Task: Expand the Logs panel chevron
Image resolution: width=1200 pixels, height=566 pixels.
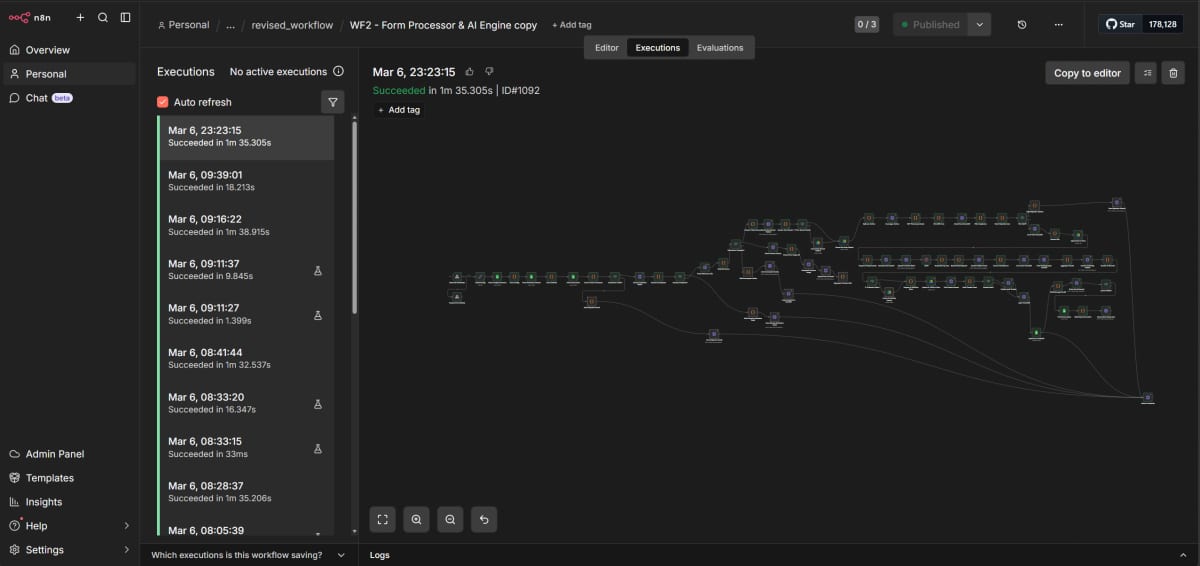Action: (x=1183, y=555)
